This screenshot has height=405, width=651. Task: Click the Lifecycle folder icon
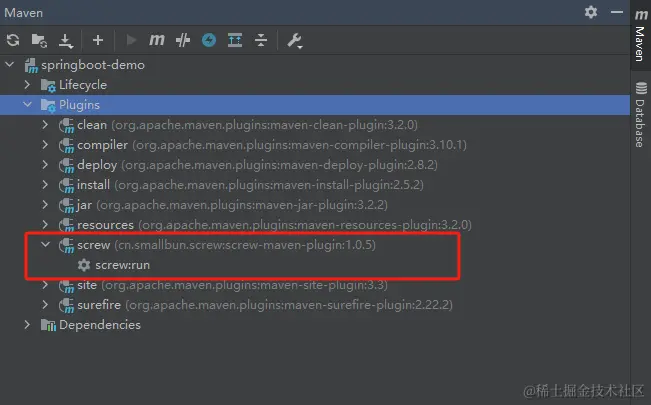tap(48, 85)
